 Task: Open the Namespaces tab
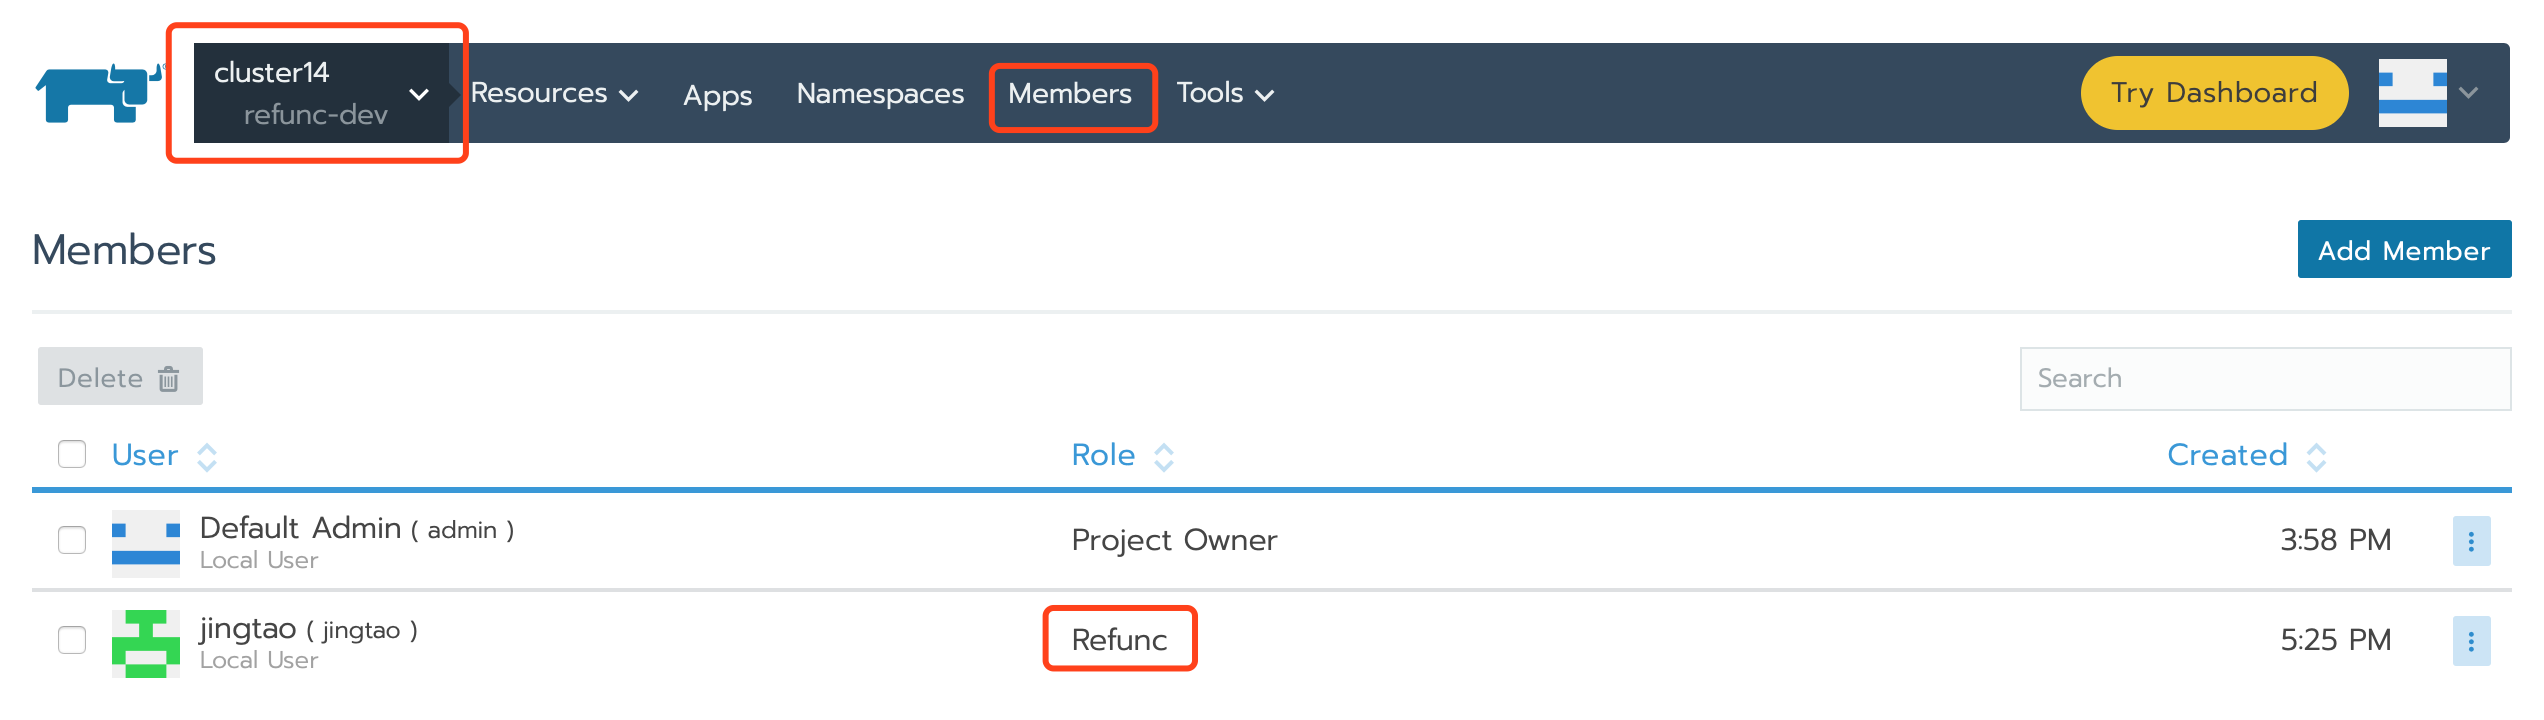pyautogui.click(x=880, y=93)
